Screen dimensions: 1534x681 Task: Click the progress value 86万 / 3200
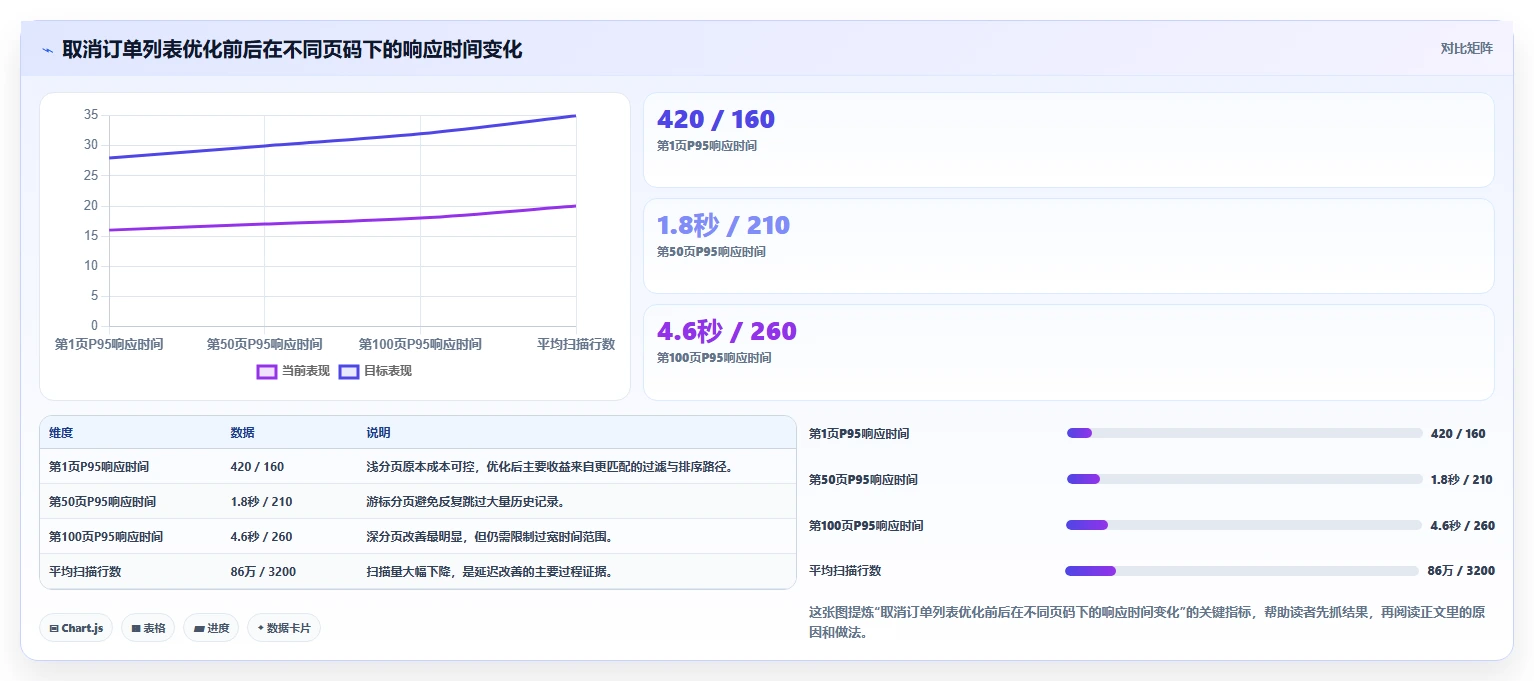(x=1461, y=571)
